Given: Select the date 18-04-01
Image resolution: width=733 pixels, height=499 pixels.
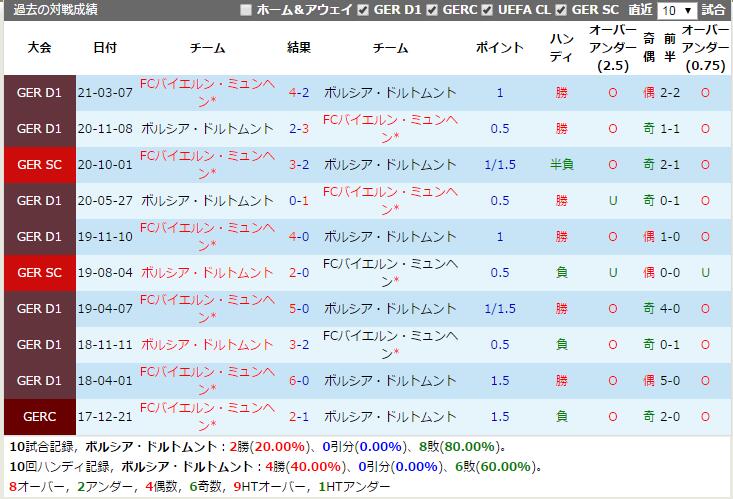Looking at the screenshot, I should 105,381.
